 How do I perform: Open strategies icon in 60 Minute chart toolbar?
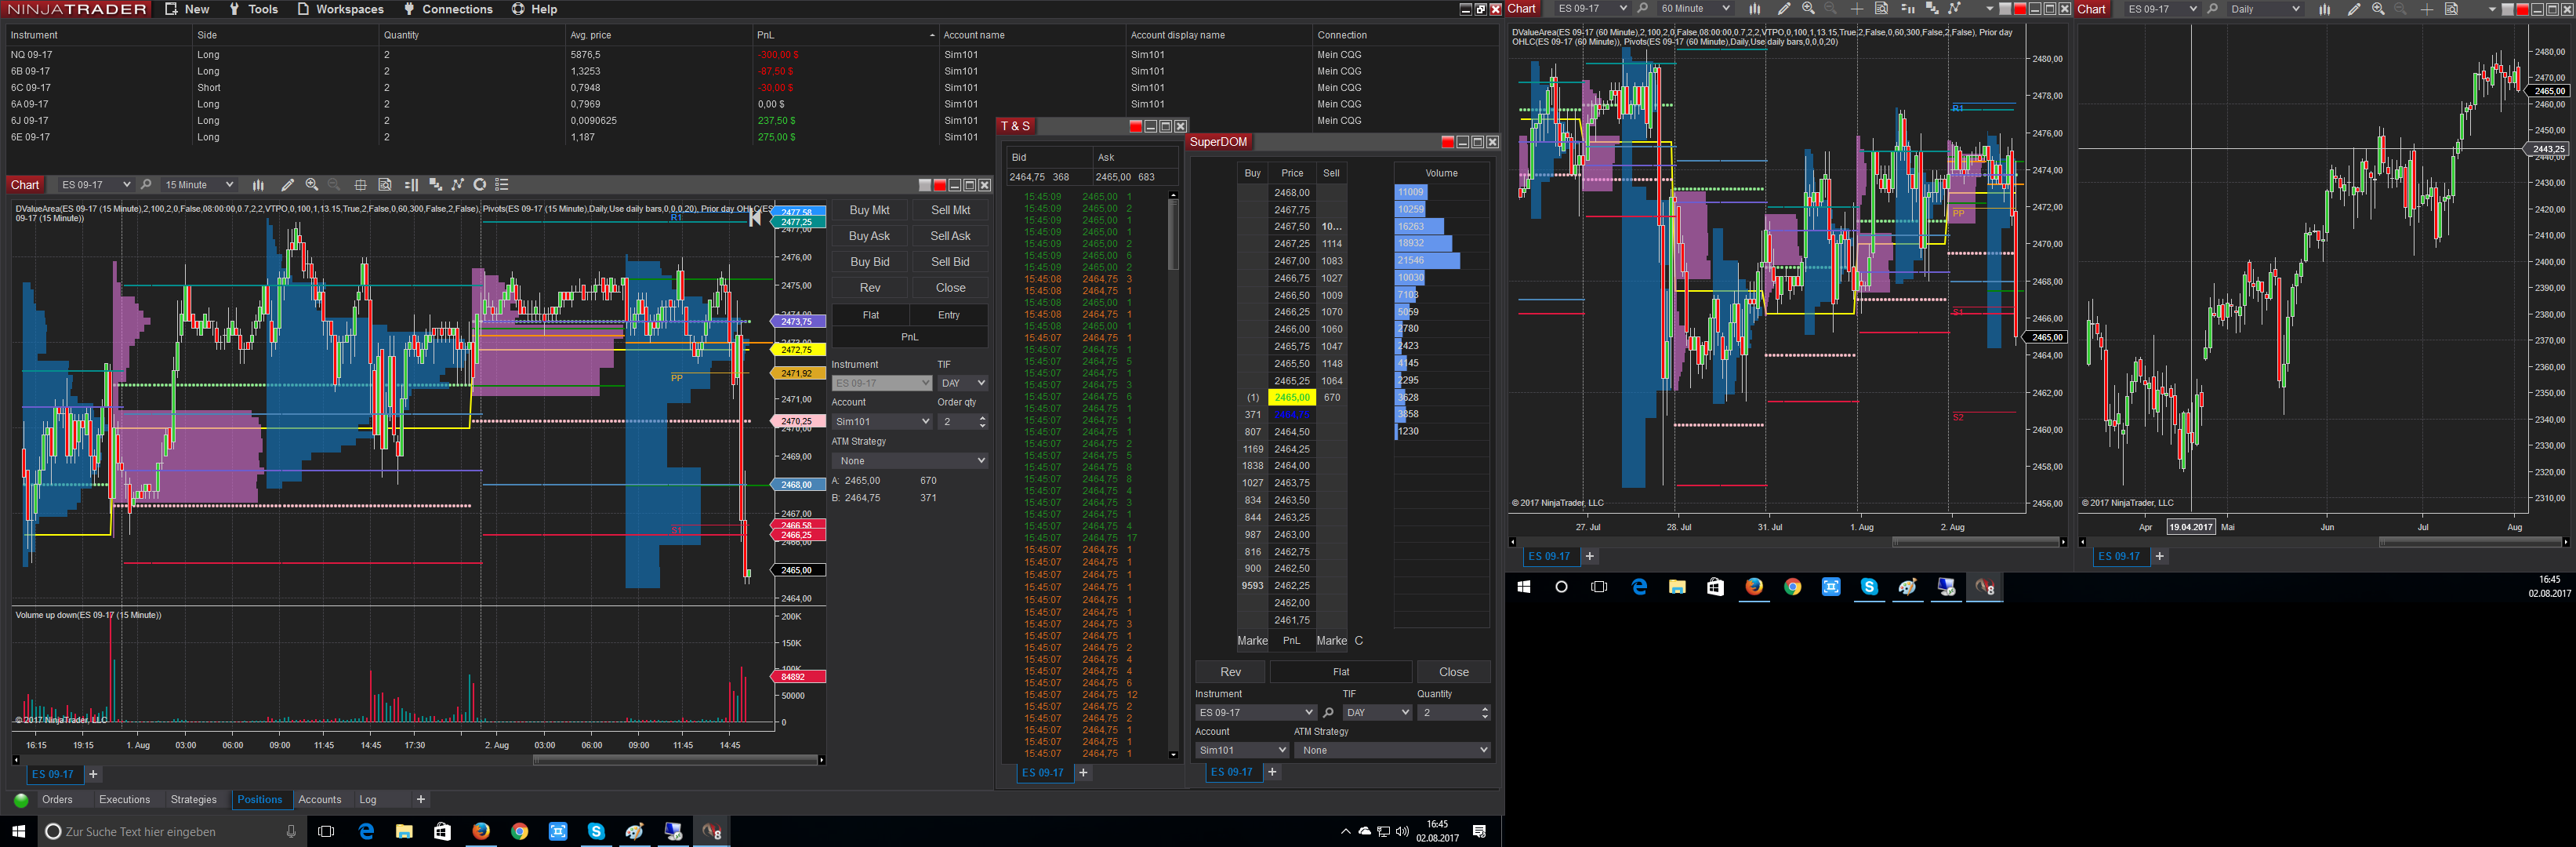(1955, 8)
